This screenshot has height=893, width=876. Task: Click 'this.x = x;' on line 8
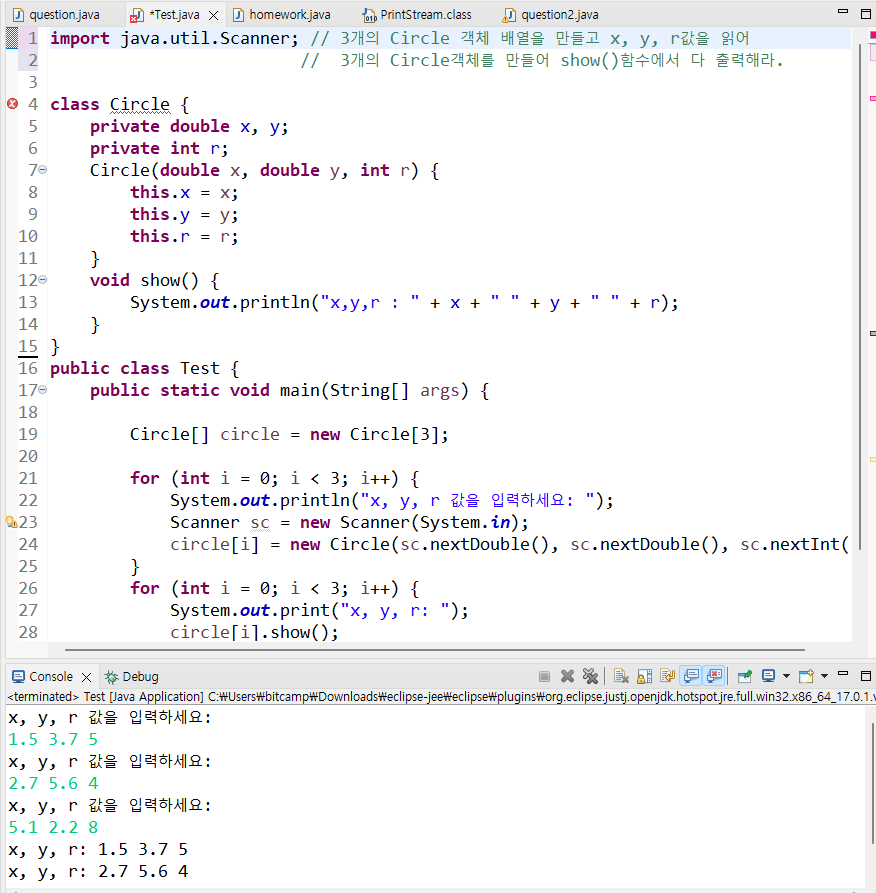tap(184, 192)
